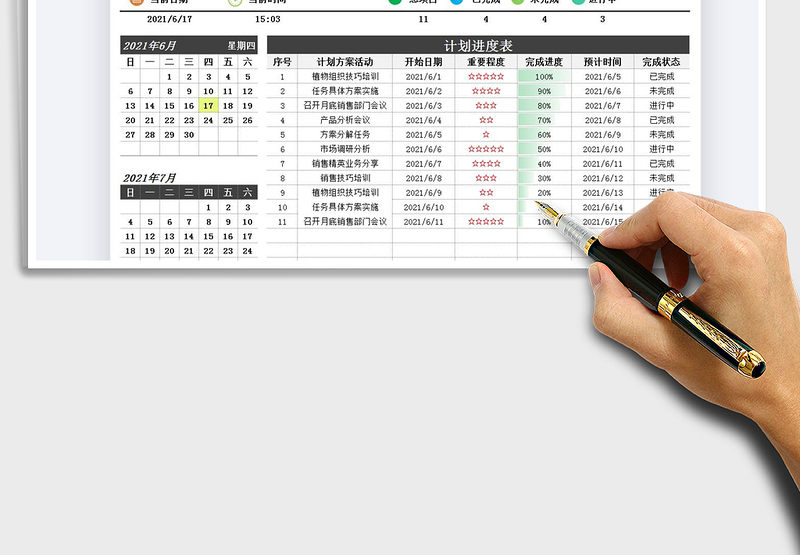Click the 星期四 weekday label
The image size is (800, 555).
tap(241, 46)
